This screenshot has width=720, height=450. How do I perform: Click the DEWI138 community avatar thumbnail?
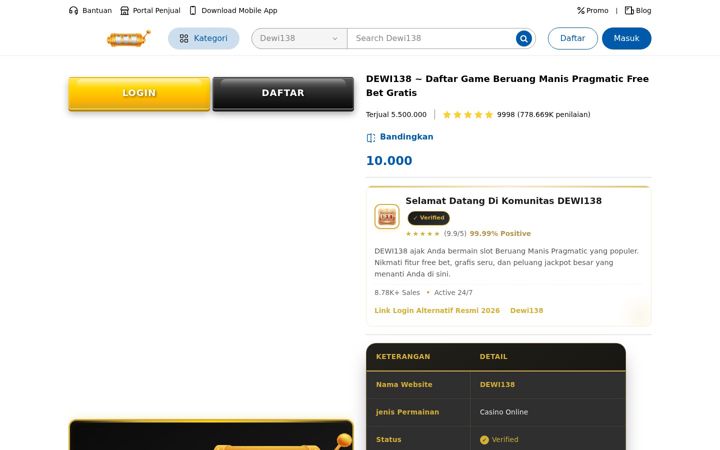point(387,216)
